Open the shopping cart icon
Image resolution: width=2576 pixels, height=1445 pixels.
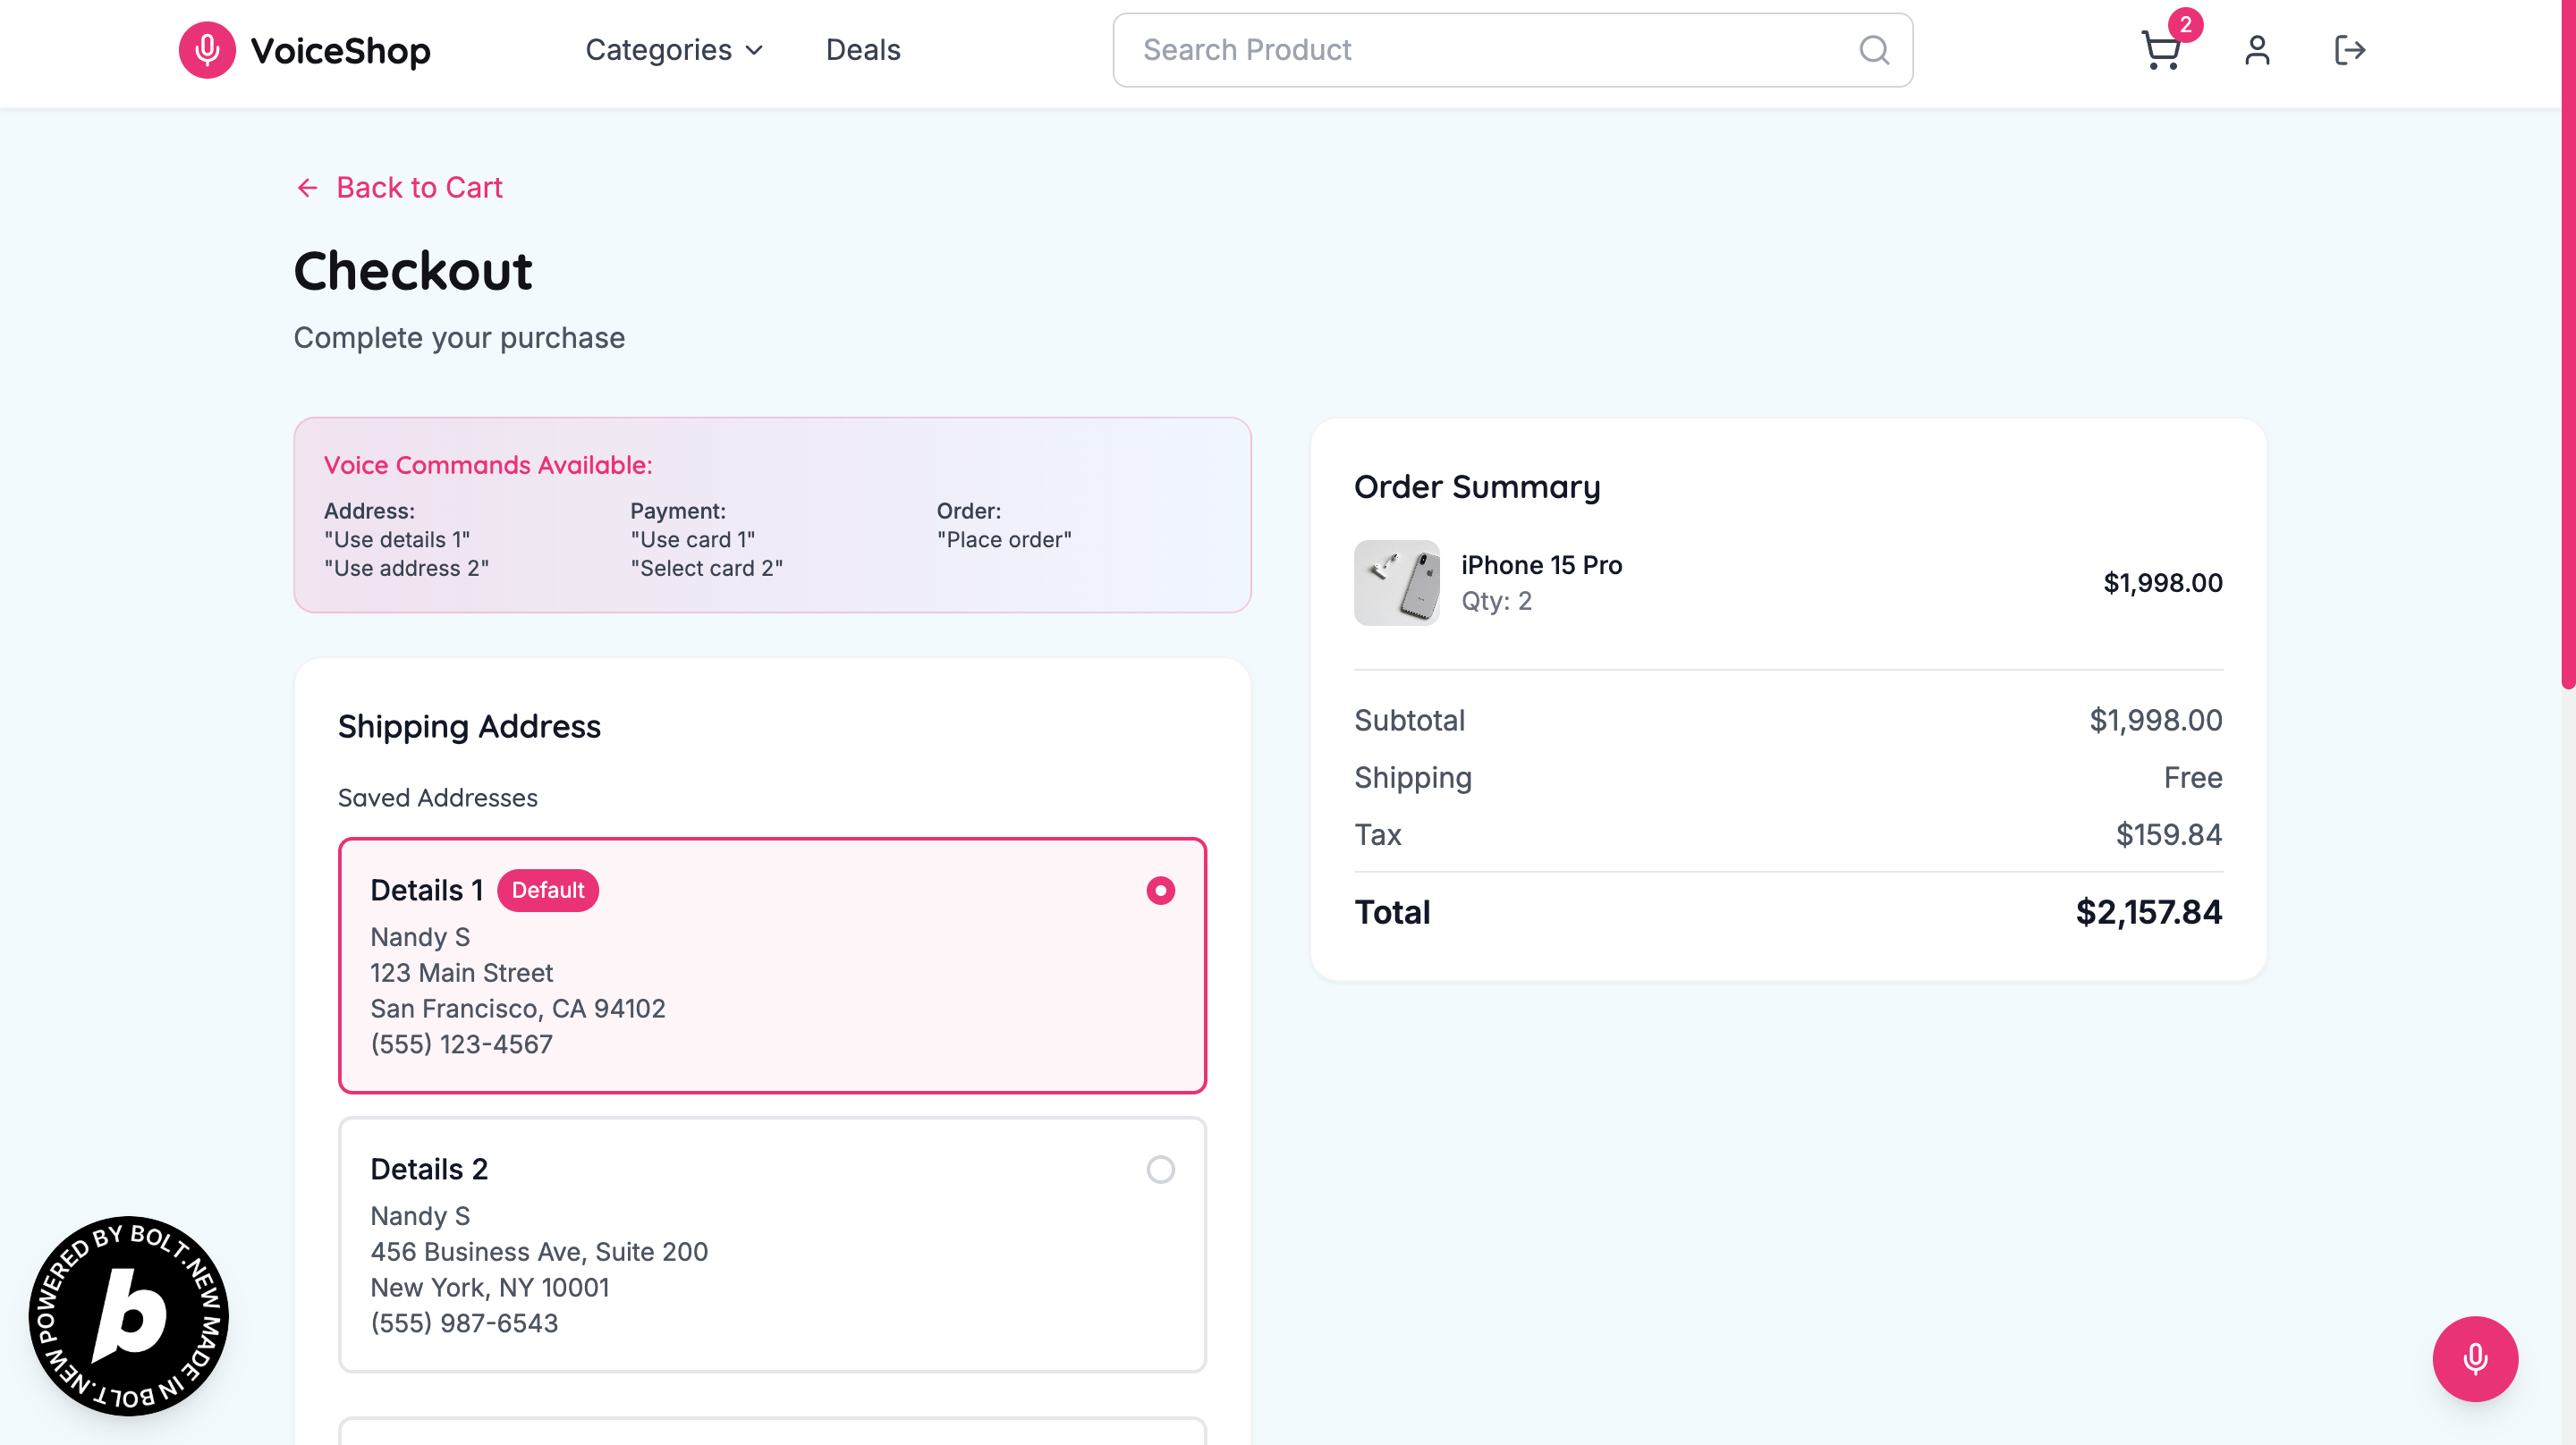coord(2160,50)
